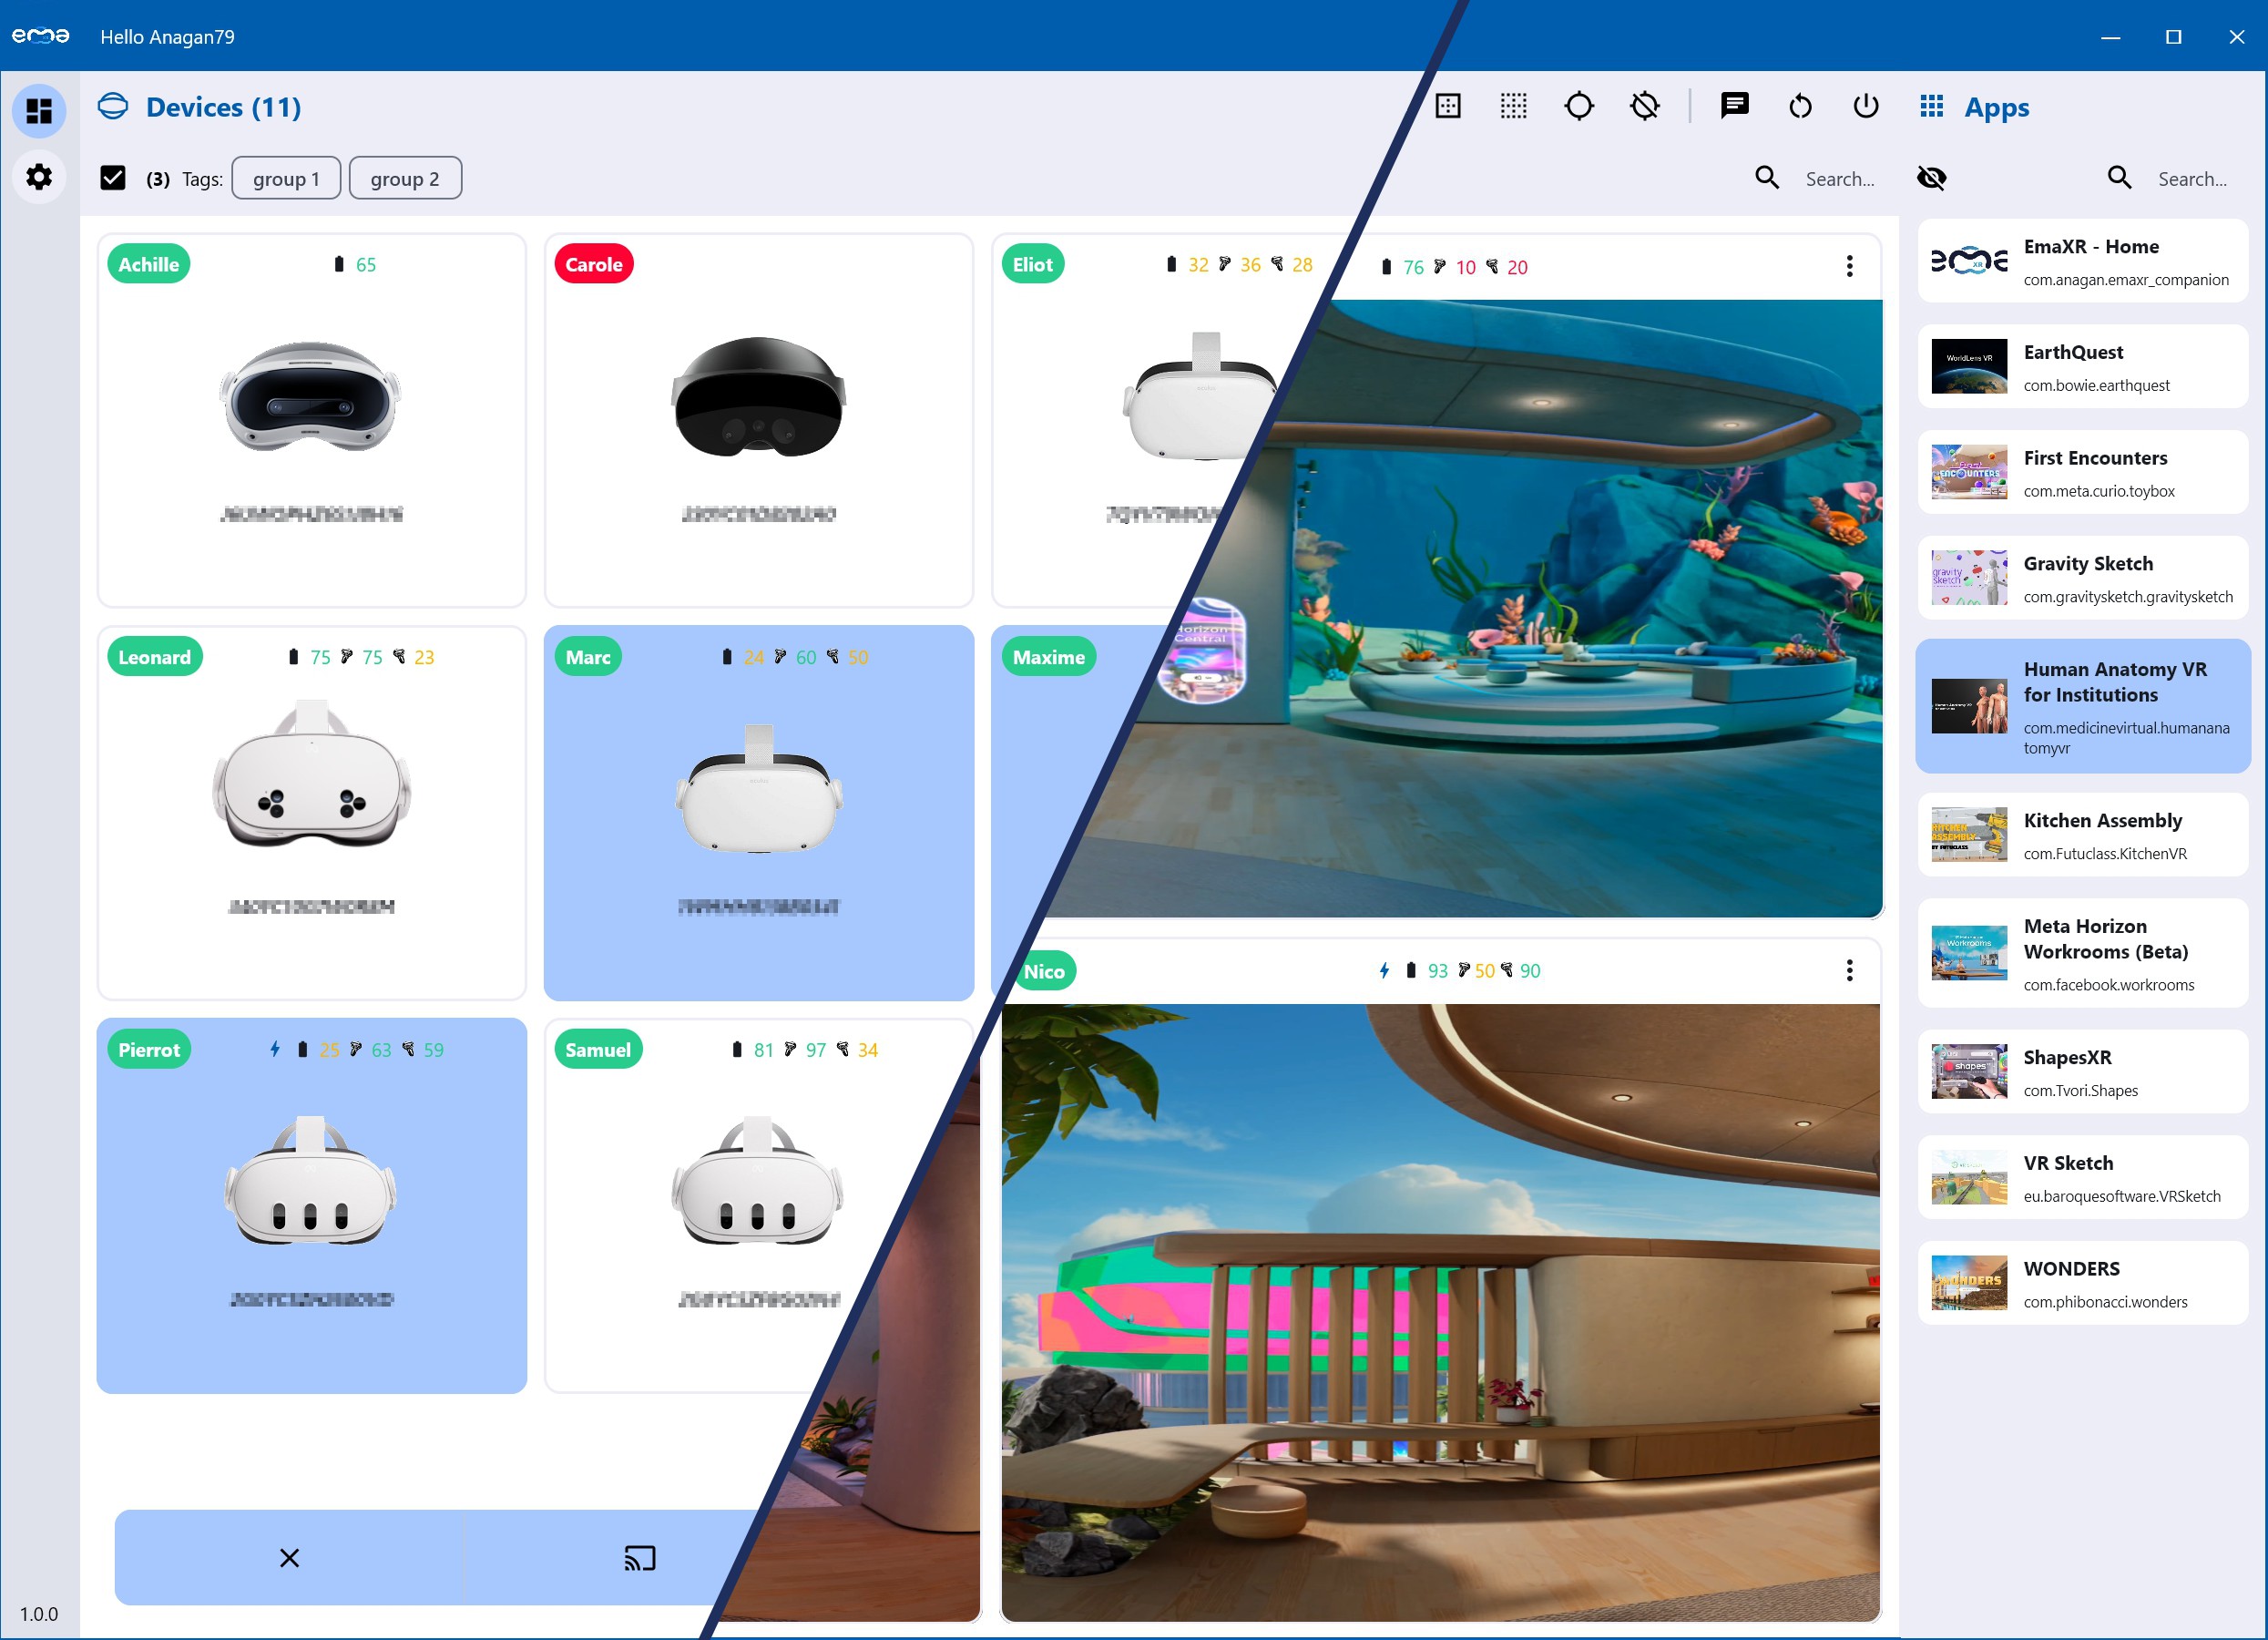This screenshot has width=2268, height=1640.
Task: Open settings gear in sidebar
Action: pos(39,177)
